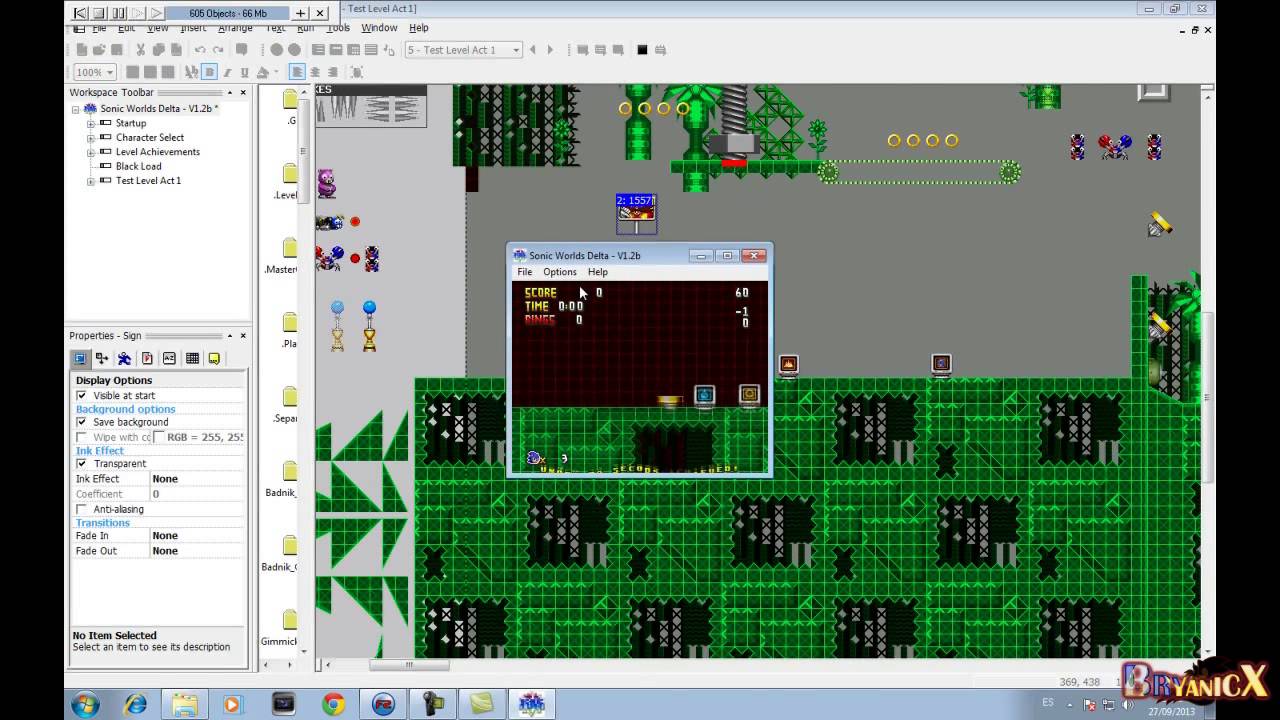1280x720 pixels.
Task: Click the Pause button in the debugger bar
Action: (x=119, y=13)
